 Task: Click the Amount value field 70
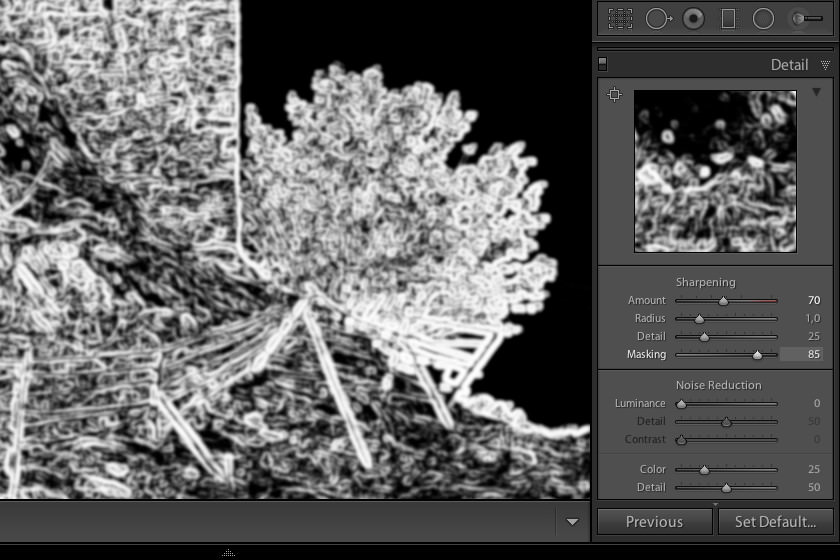[814, 300]
